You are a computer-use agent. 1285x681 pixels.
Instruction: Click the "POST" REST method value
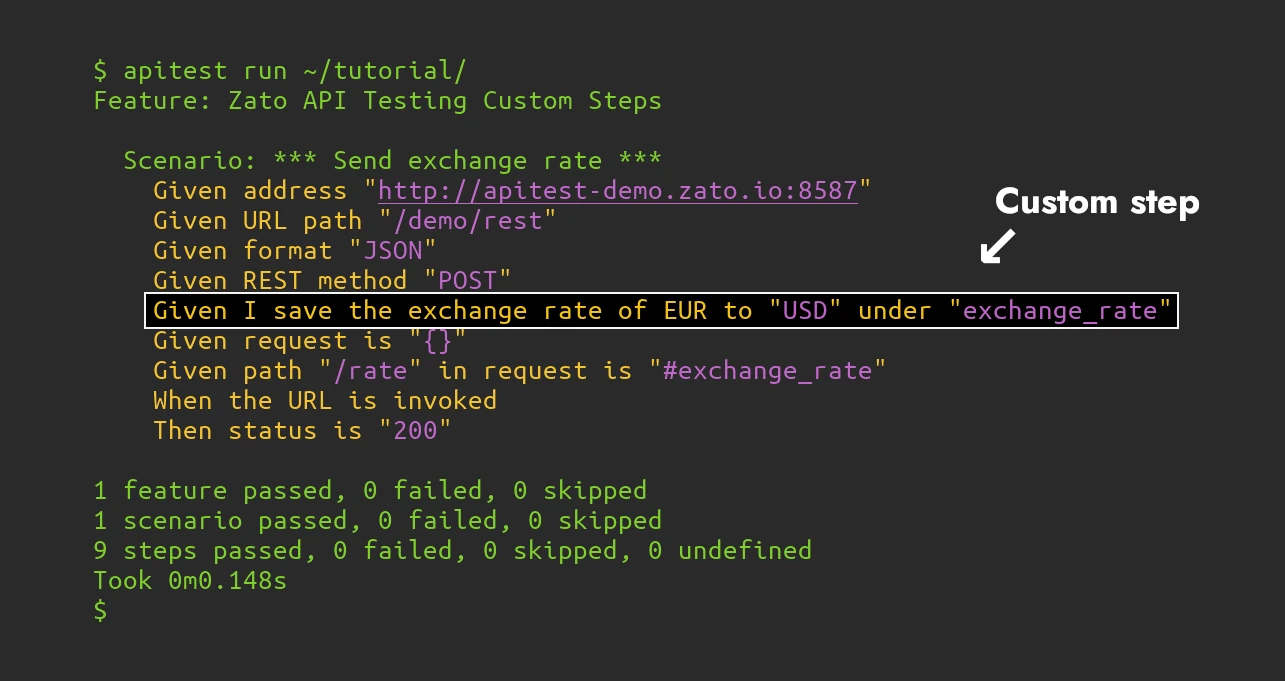coord(467,281)
